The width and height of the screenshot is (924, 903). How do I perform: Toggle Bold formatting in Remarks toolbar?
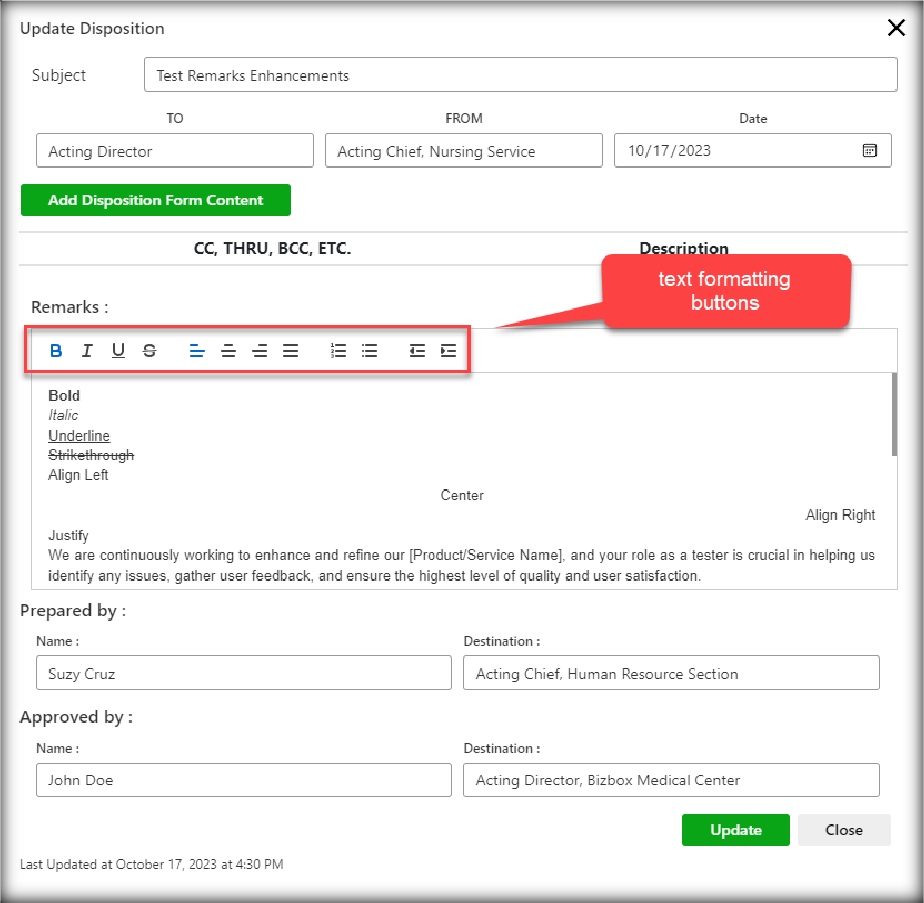tap(56, 351)
